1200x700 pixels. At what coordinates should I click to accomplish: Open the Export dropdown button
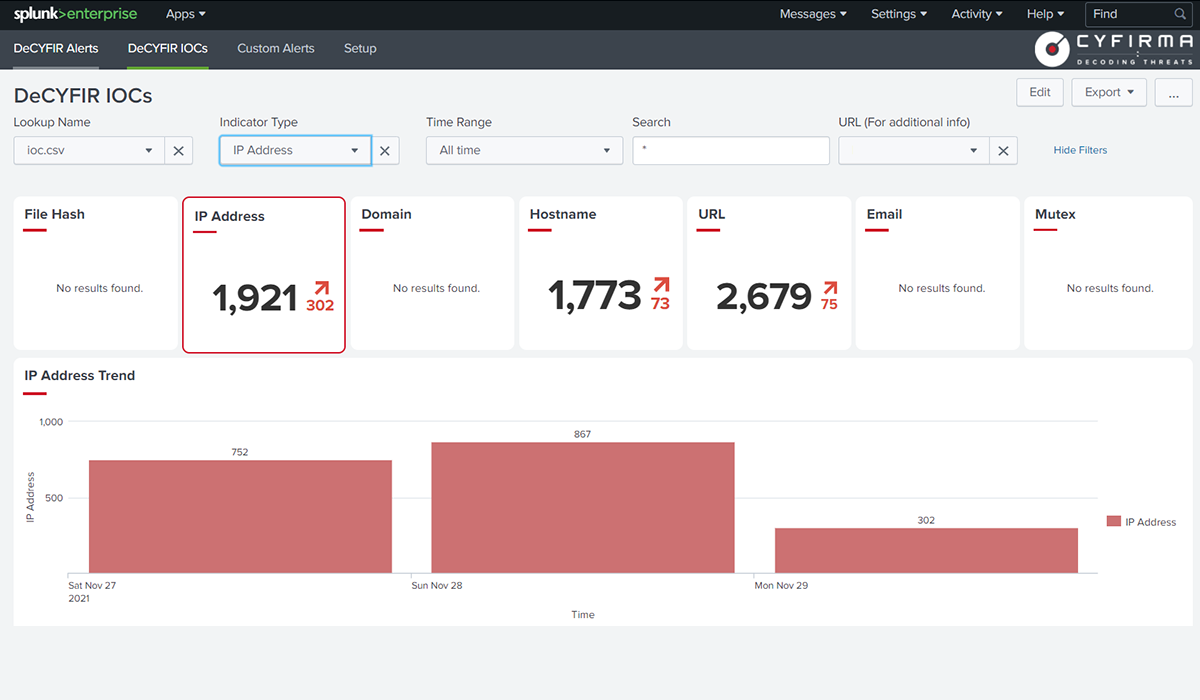click(1109, 92)
